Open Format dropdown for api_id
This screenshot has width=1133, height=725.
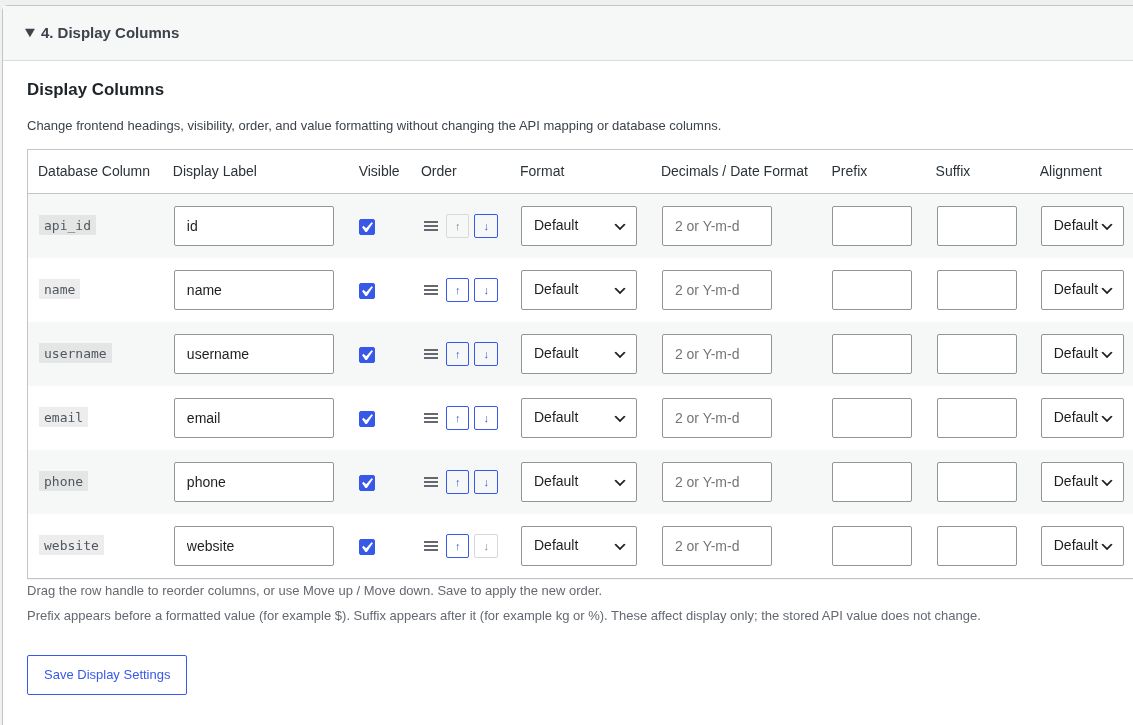pyautogui.click(x=579, y=226)
